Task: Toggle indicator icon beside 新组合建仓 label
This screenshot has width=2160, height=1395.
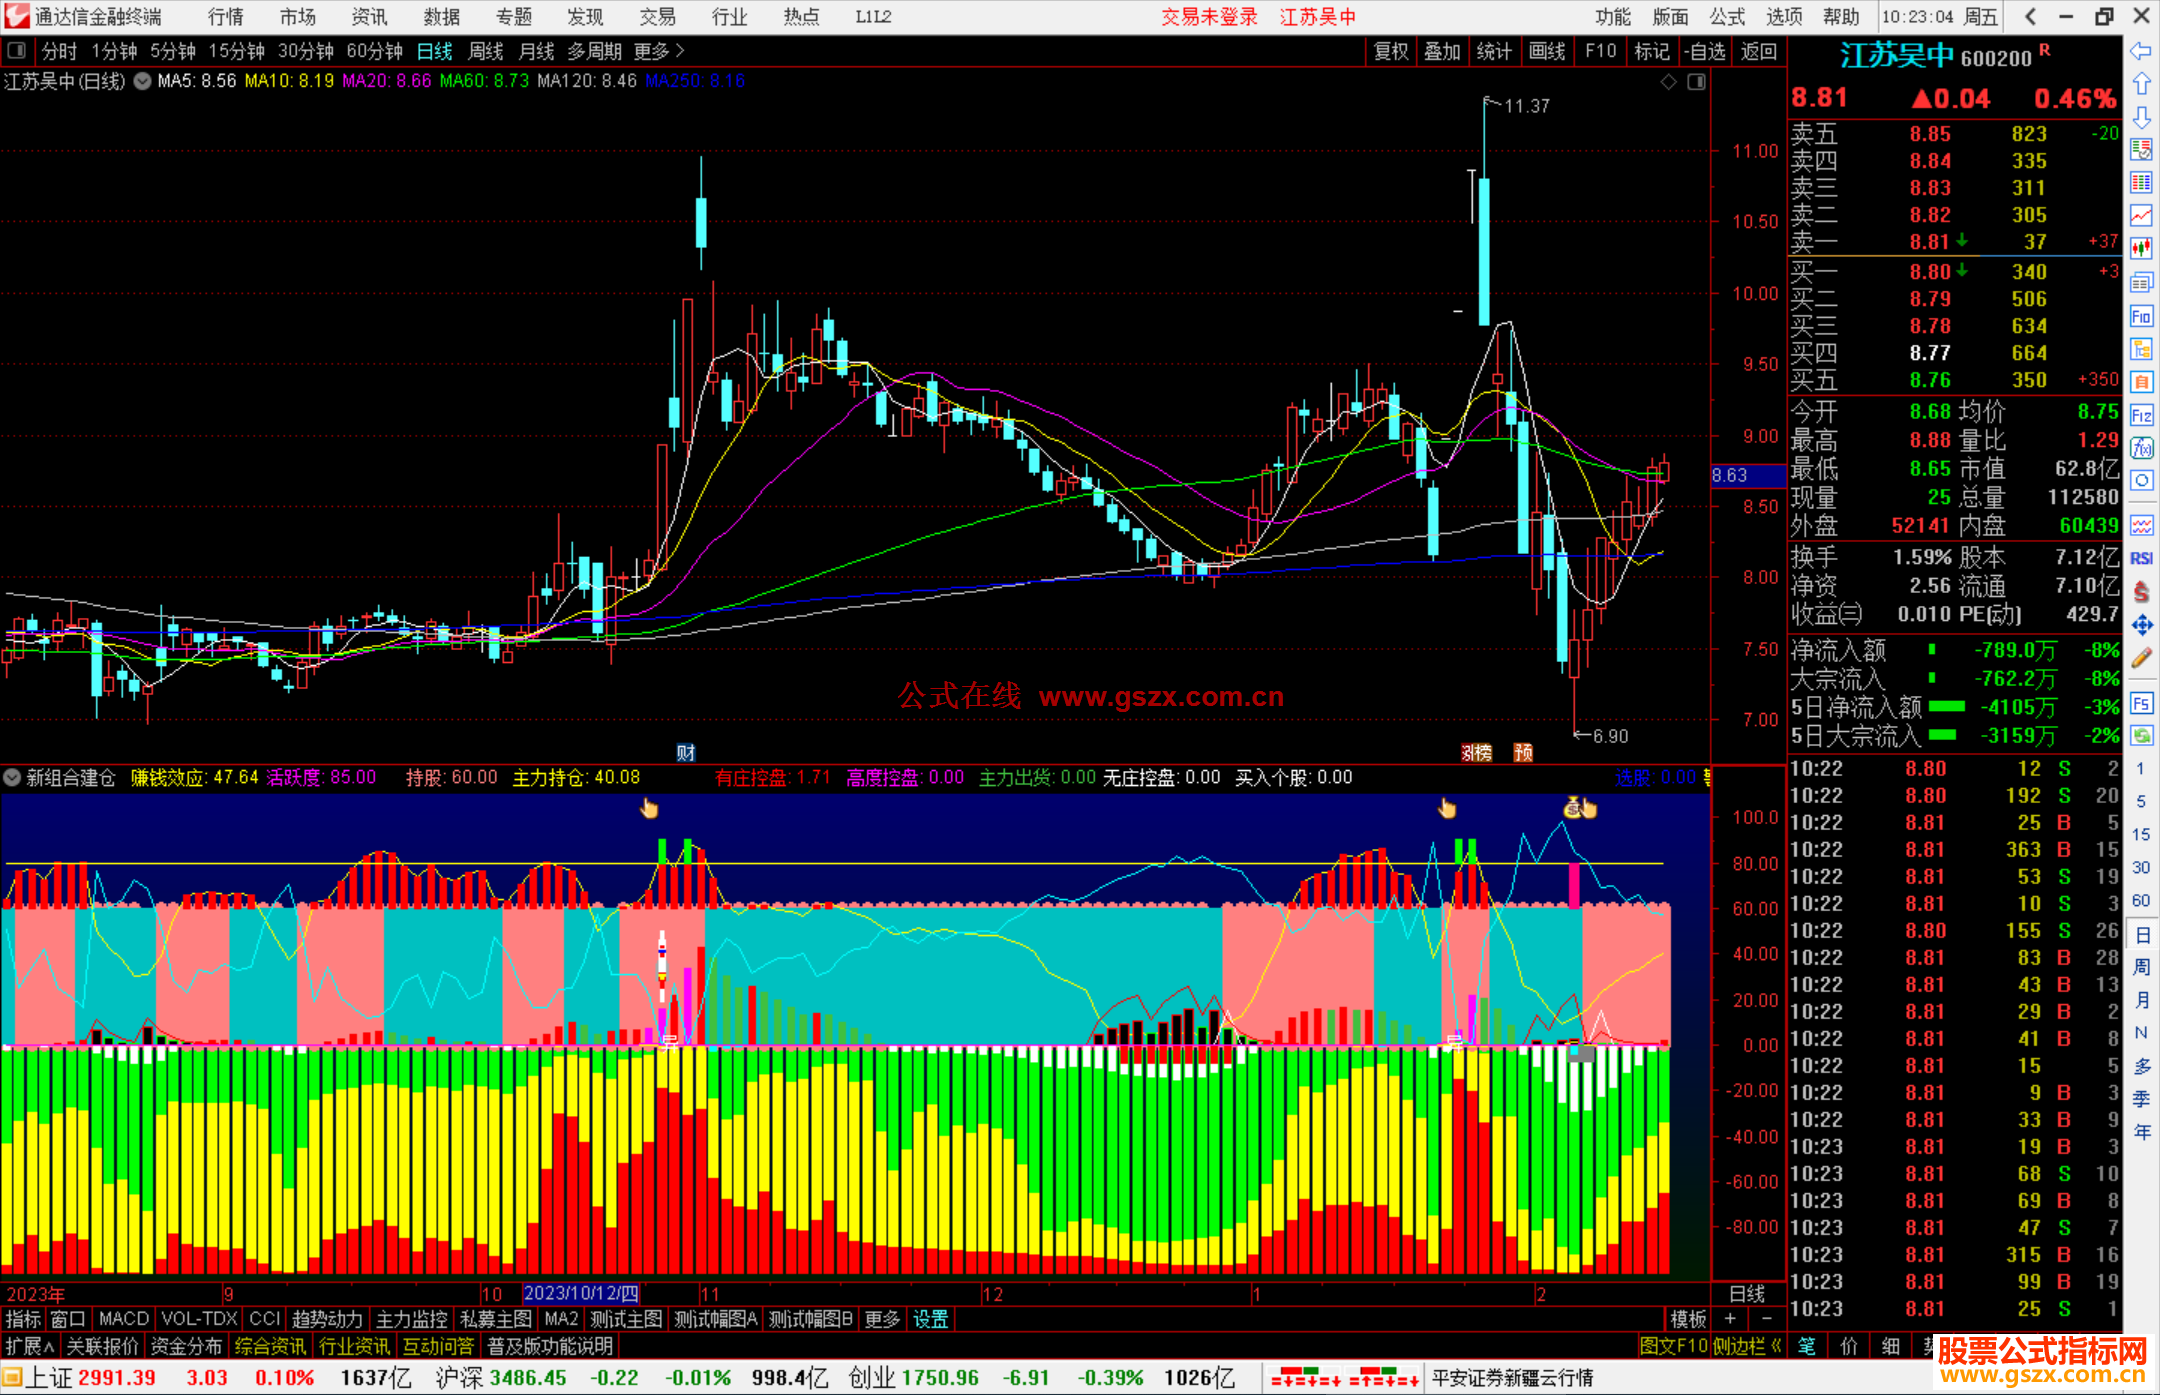Action: coord(12,777)
